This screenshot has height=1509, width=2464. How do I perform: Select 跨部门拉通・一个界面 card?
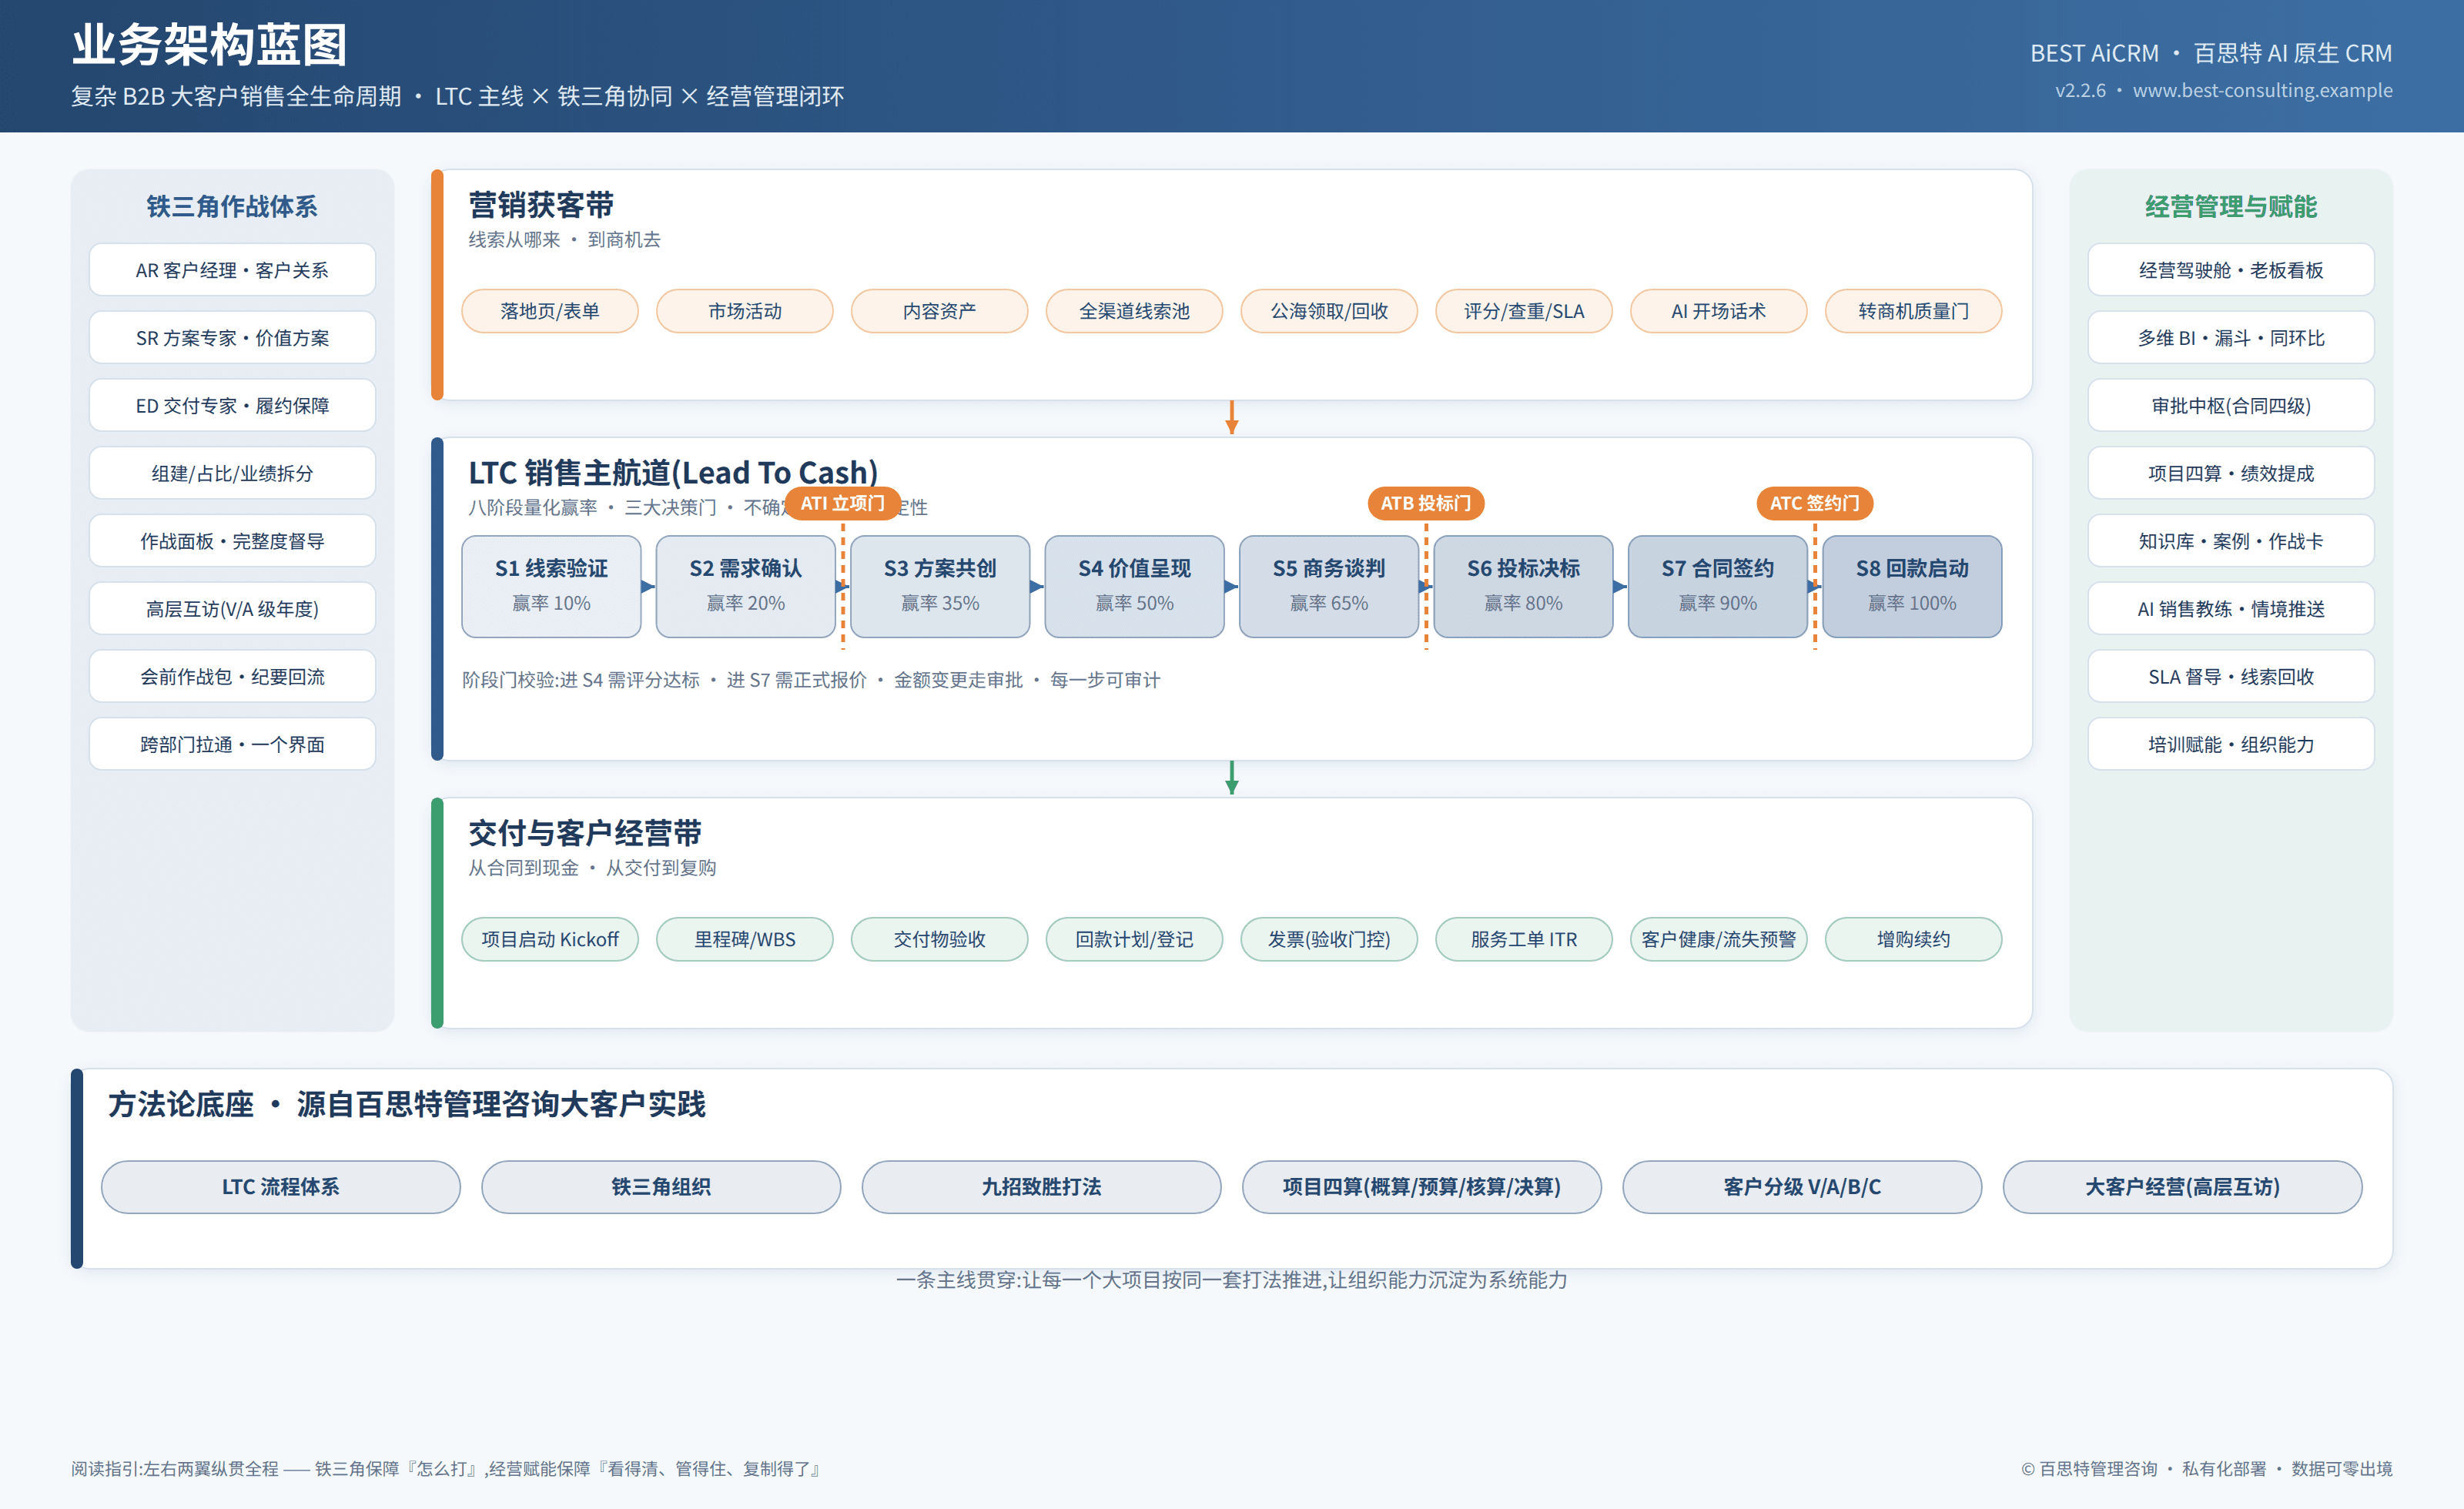click(x=232, y=744)
